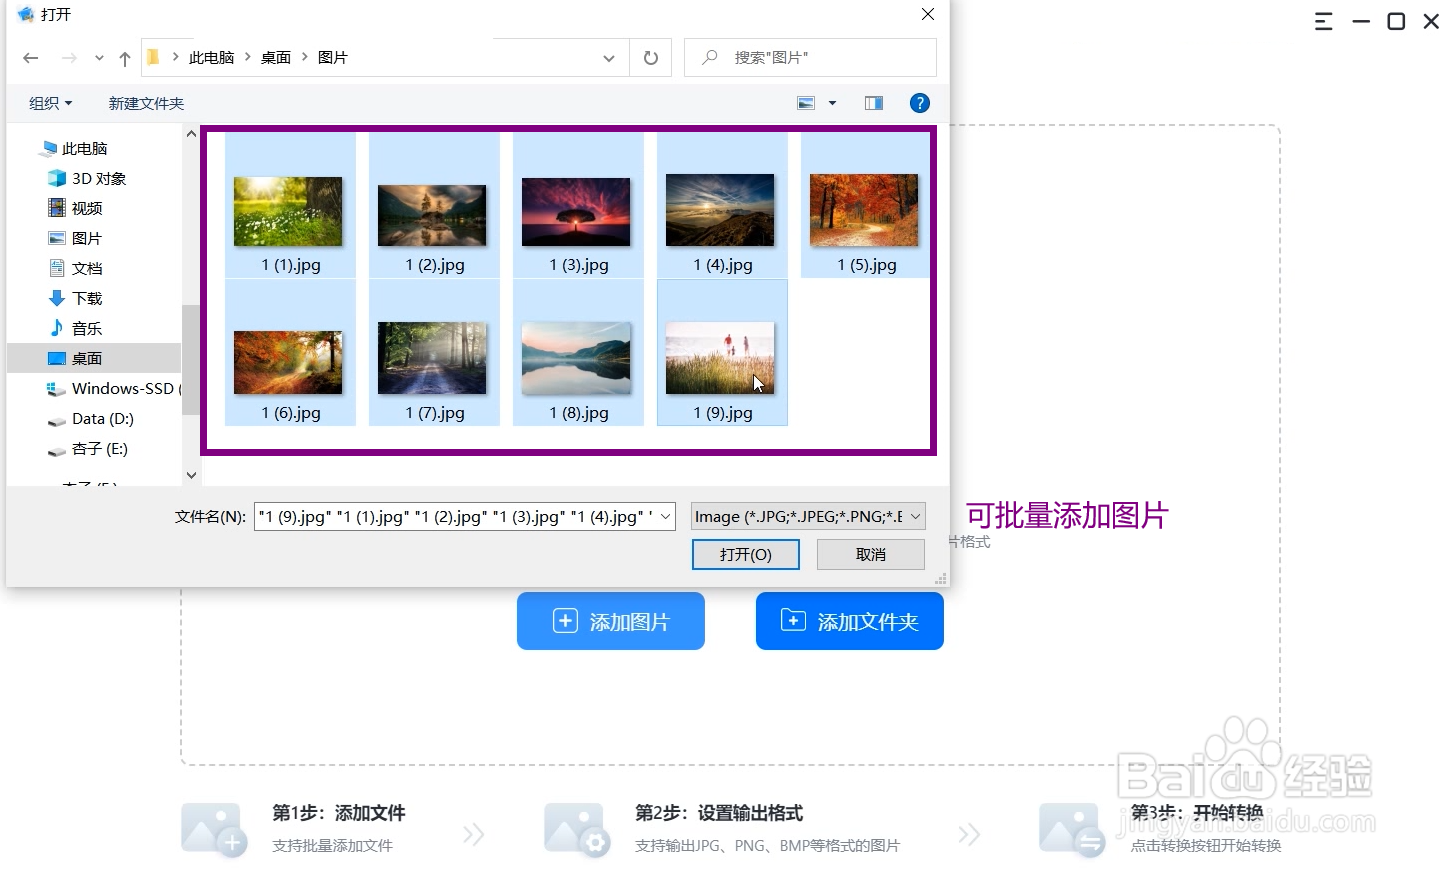This screenshot has height=872, width=1456.
Task: Expand the address bar history dropdown
Action: click(x=609, y=58)
